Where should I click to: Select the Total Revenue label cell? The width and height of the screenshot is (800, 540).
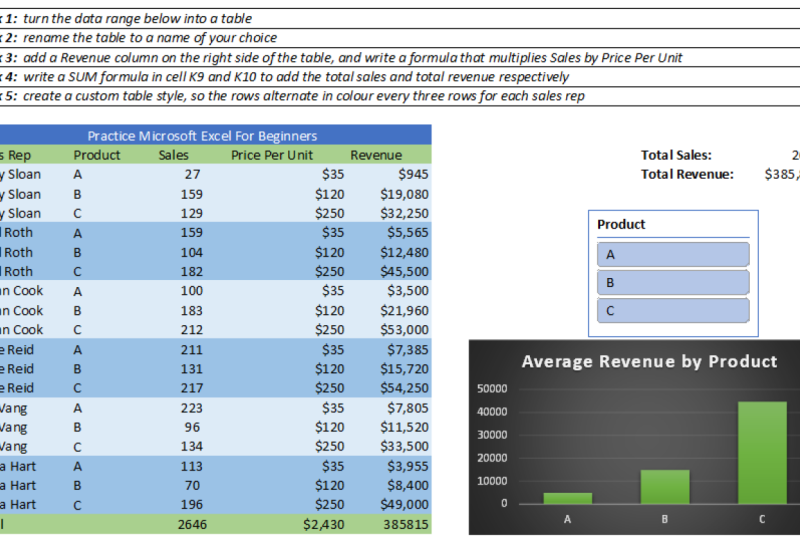687,175
